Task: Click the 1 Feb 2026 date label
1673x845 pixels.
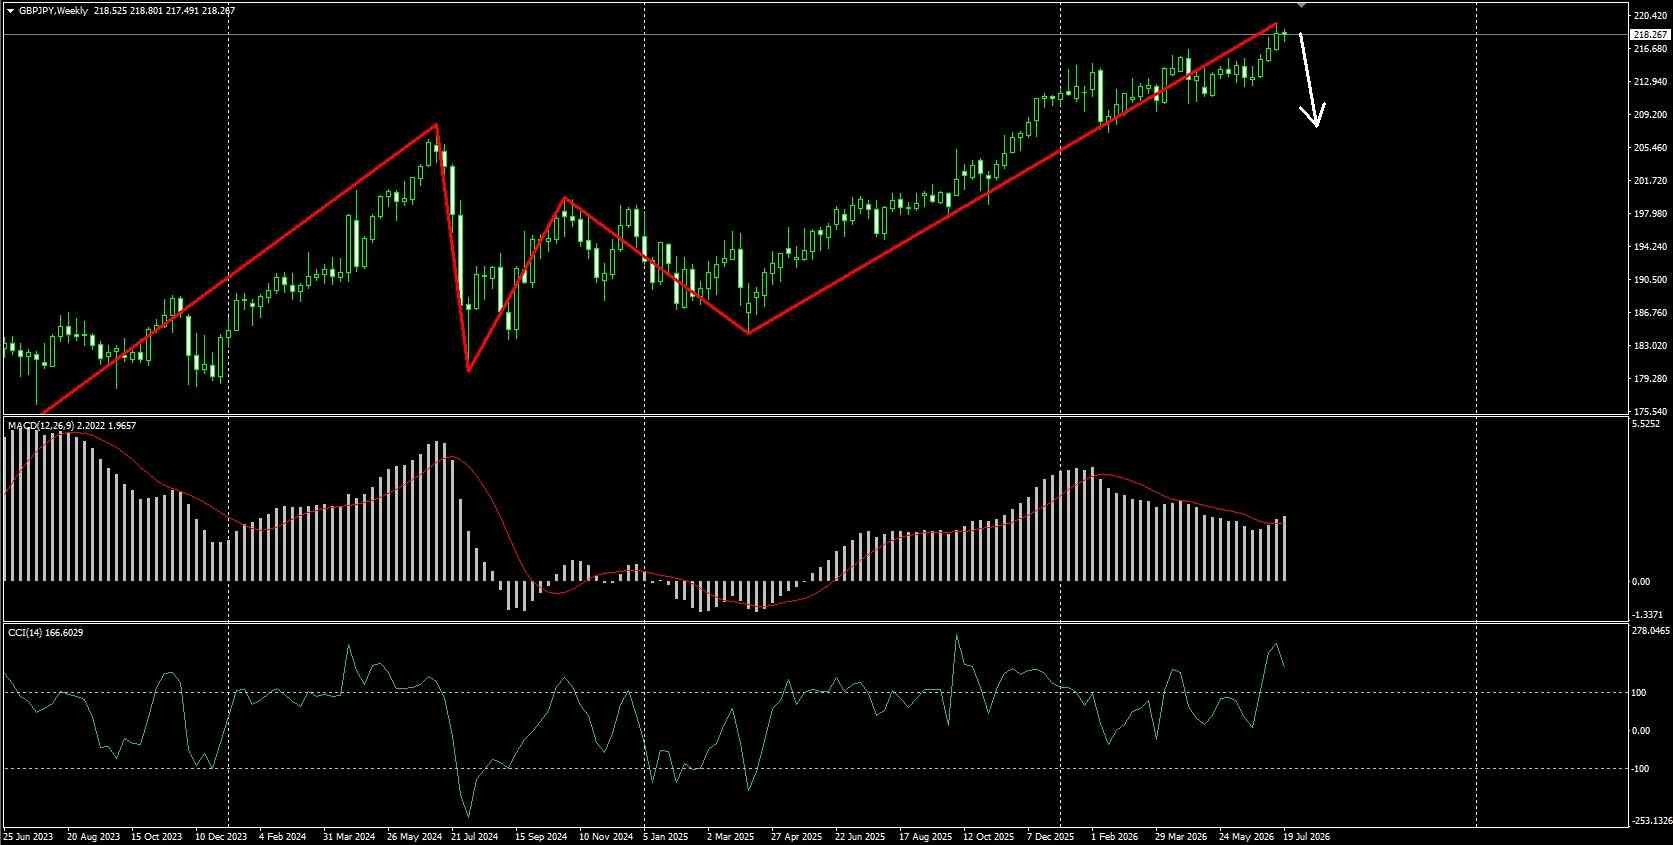Action: pyautogui.click(x=1115, y=836)
